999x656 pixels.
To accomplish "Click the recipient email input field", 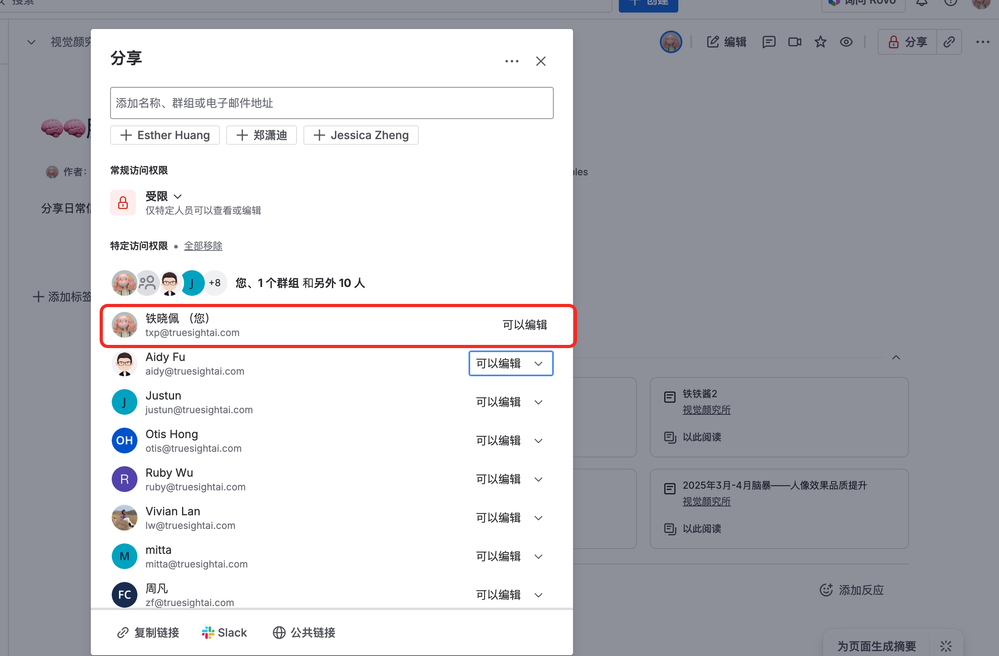I will coord(331,102).
